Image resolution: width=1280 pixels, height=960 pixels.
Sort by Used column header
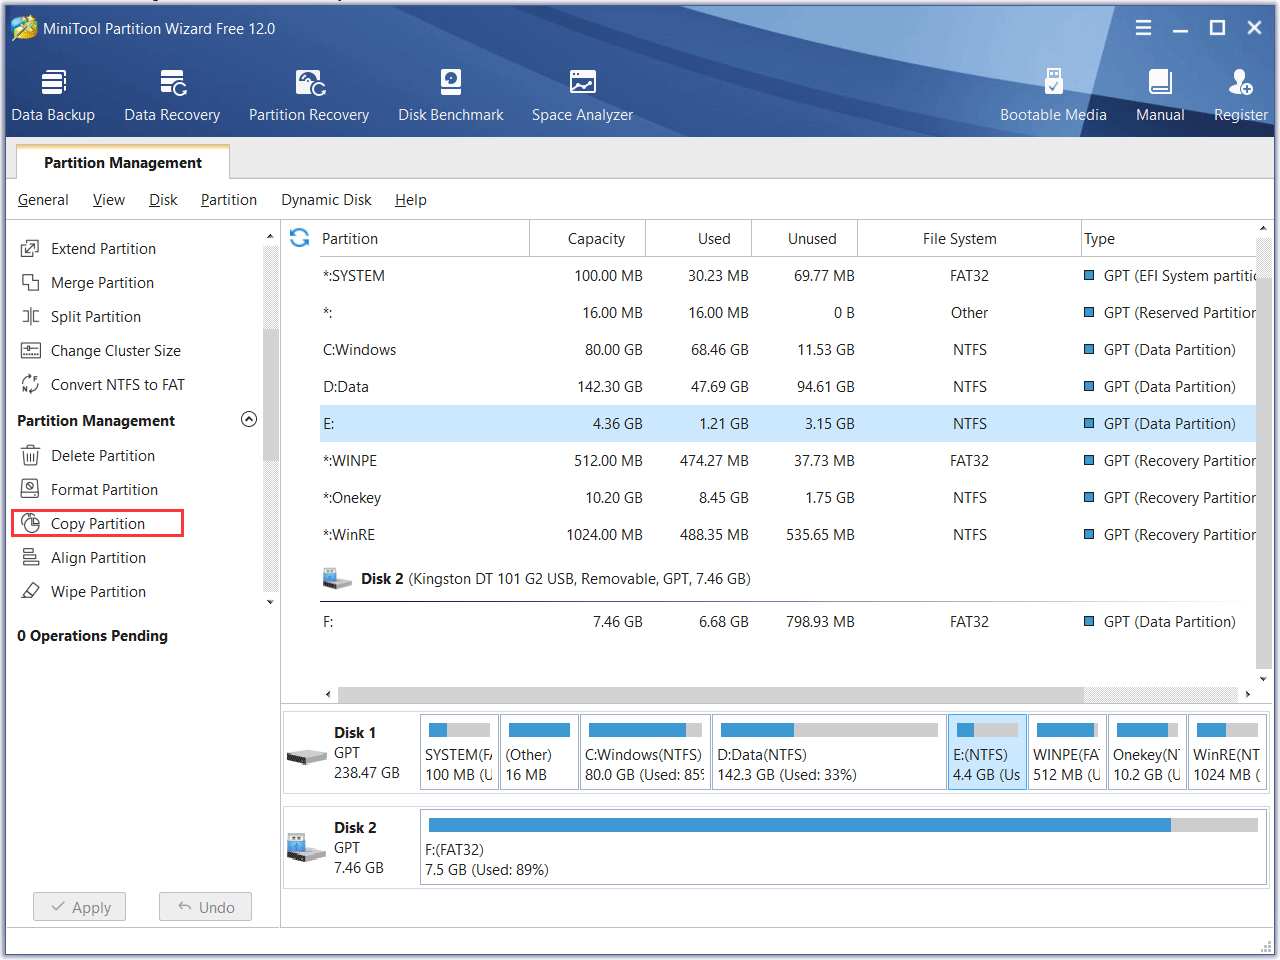[x=699, y=238]
